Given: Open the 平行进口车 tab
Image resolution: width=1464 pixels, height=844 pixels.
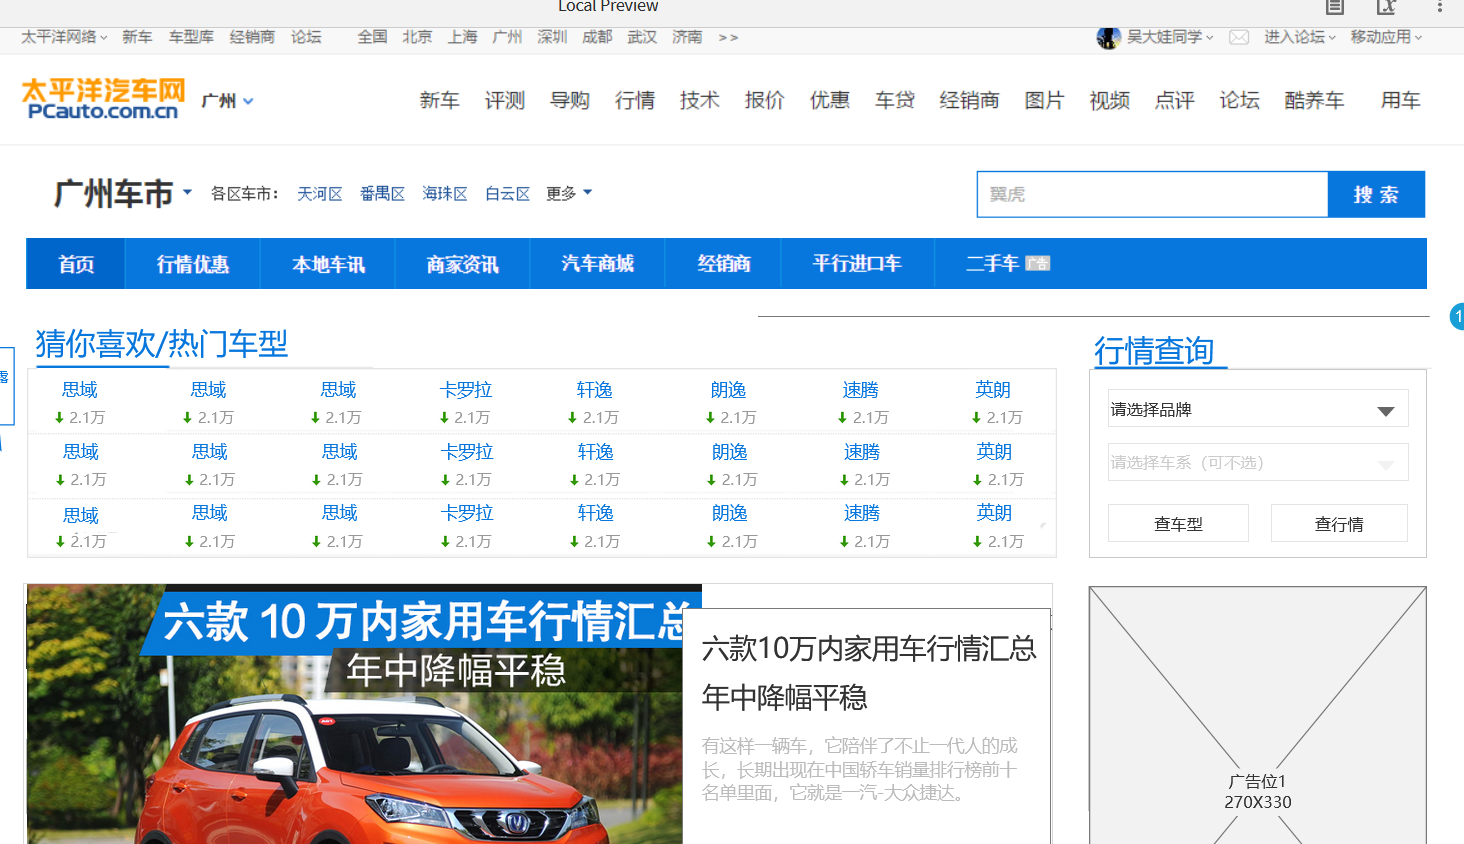Looking at the screenshot, I should pyautogui.click(x=857, y=263).
